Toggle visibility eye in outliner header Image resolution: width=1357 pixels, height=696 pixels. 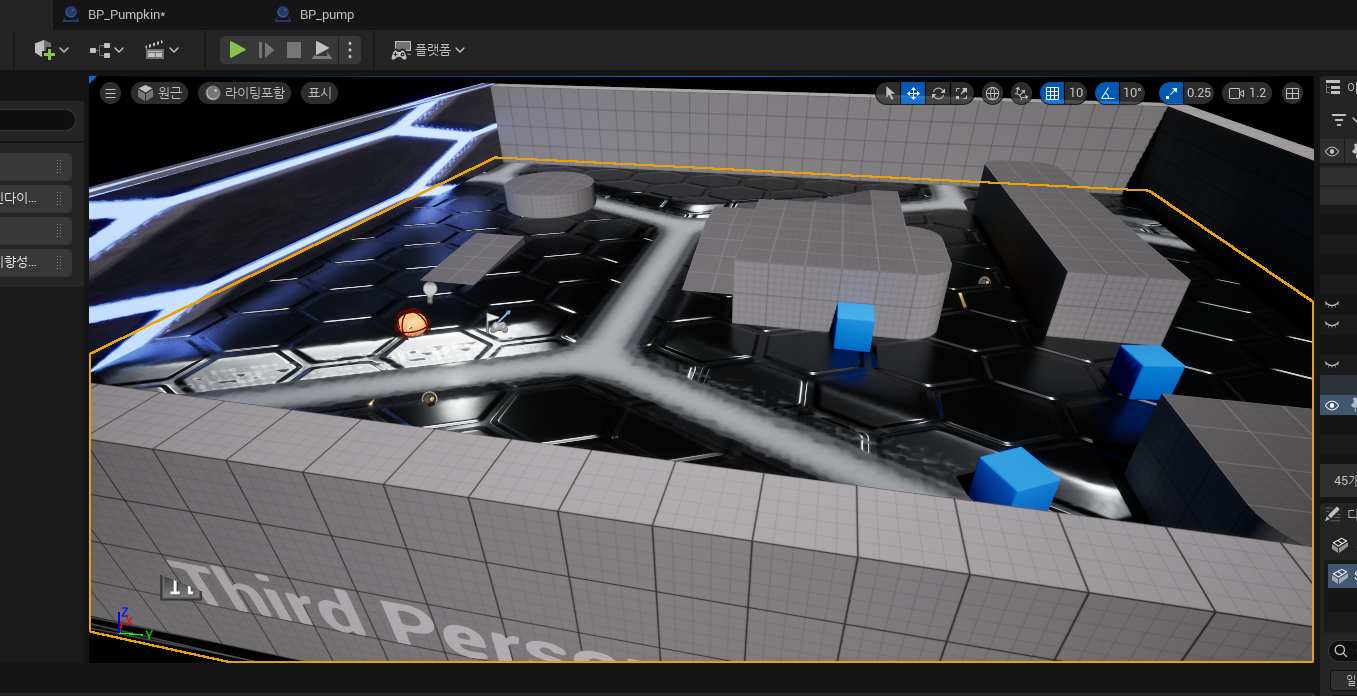coord(1332,151)
